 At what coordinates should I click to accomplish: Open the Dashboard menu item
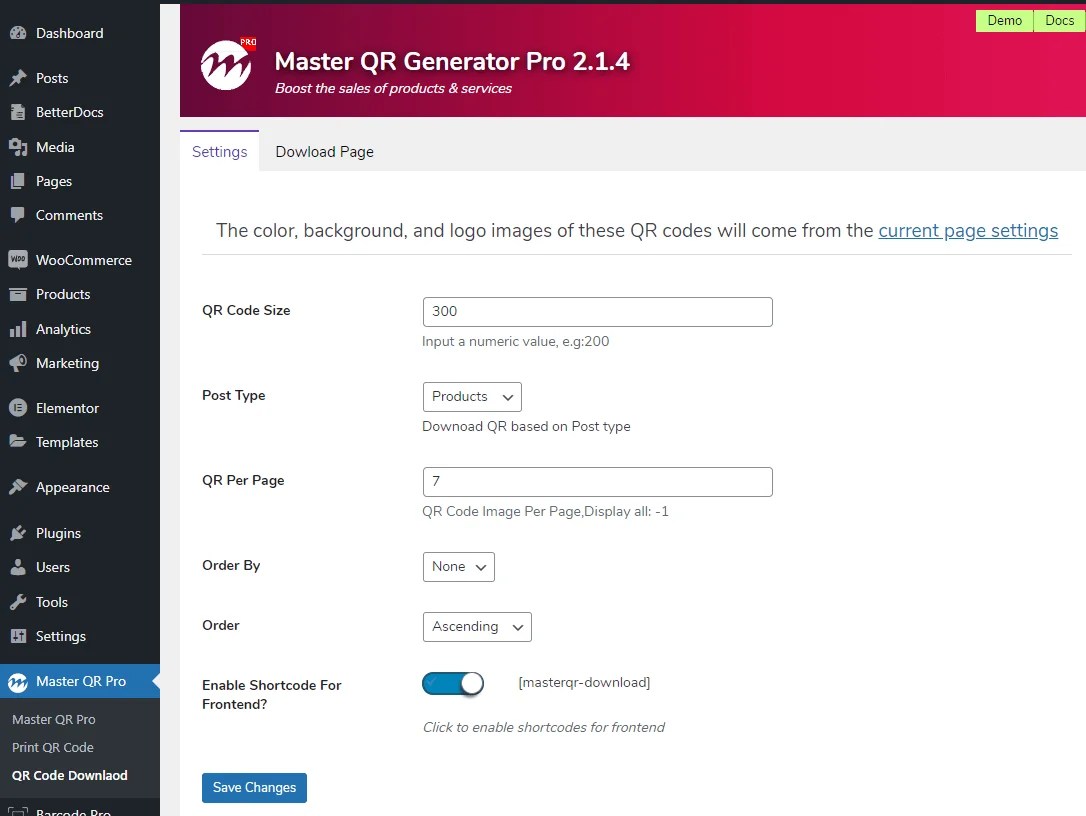tap(80, 33)
